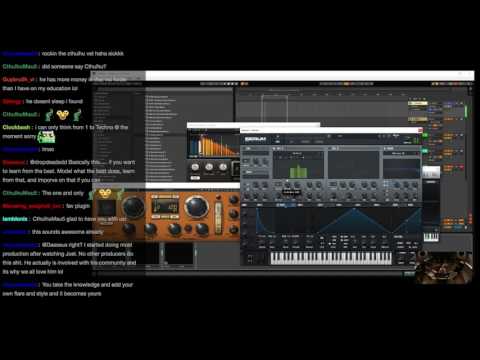Screen dimensions: 480x360
Task: Click the Serum filter response display
Action: pyautogui.click(x=401, y=168)
